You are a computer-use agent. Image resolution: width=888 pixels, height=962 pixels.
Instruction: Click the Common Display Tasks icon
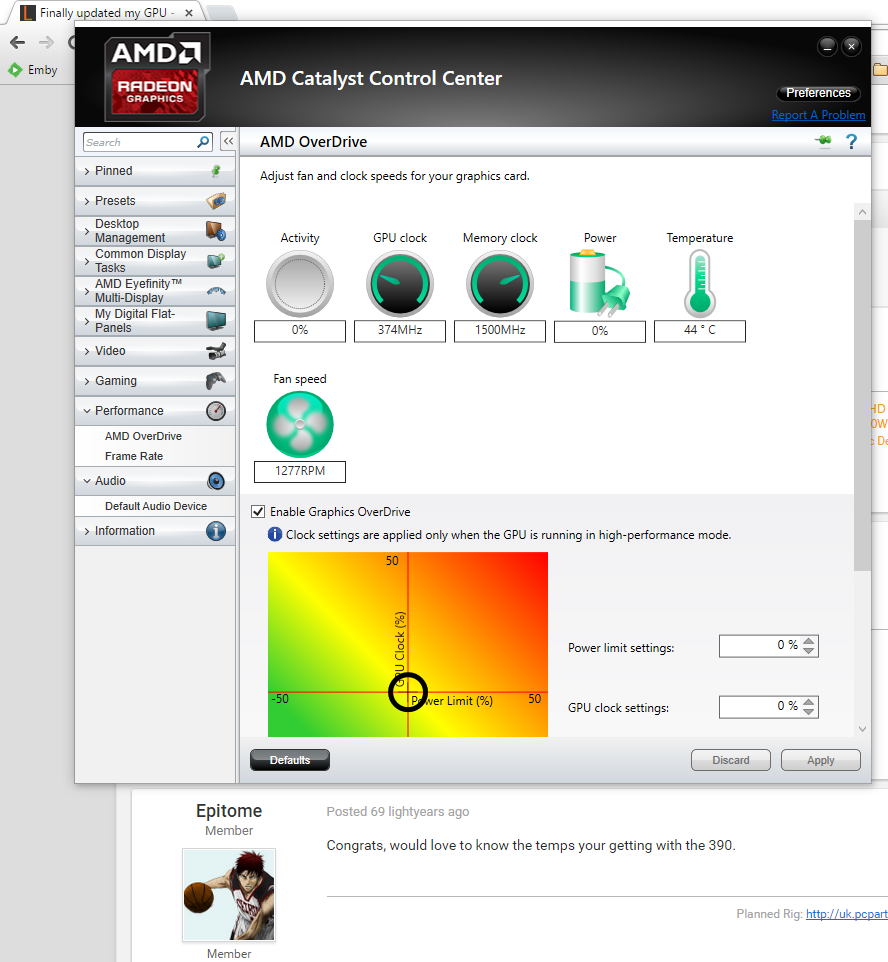(x=216, y=261)
